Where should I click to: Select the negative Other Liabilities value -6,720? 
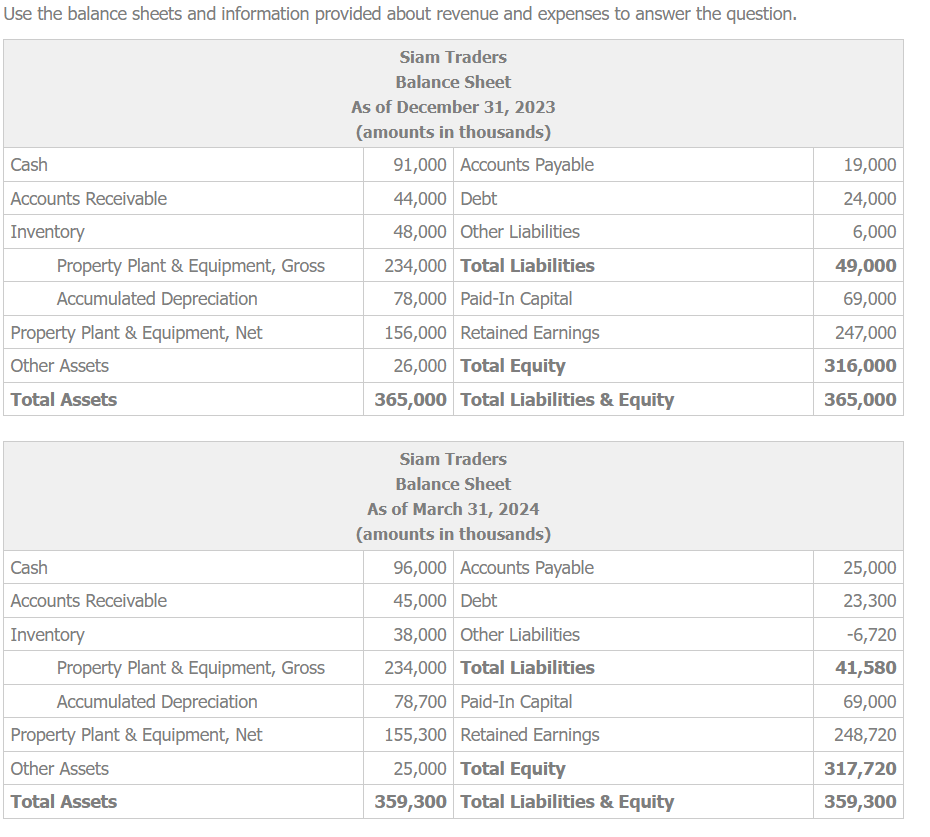(x=873, y=634)
